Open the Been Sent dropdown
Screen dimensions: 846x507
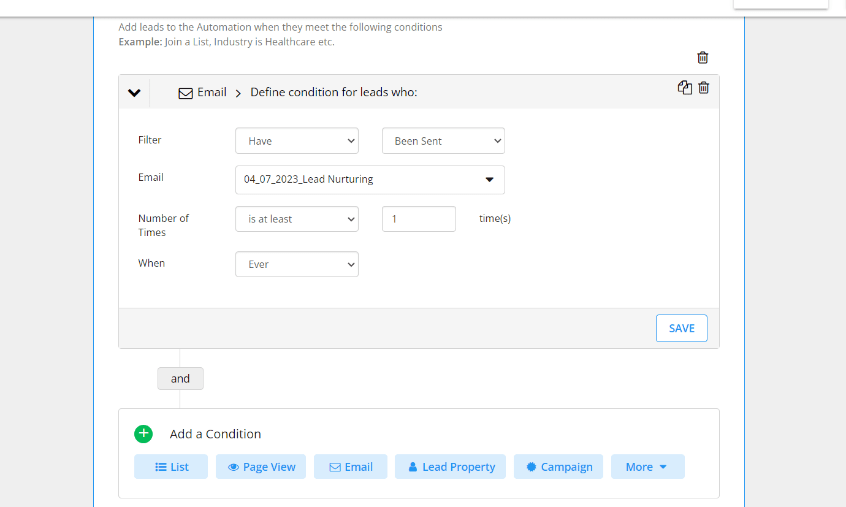click(x=444, y=141)
